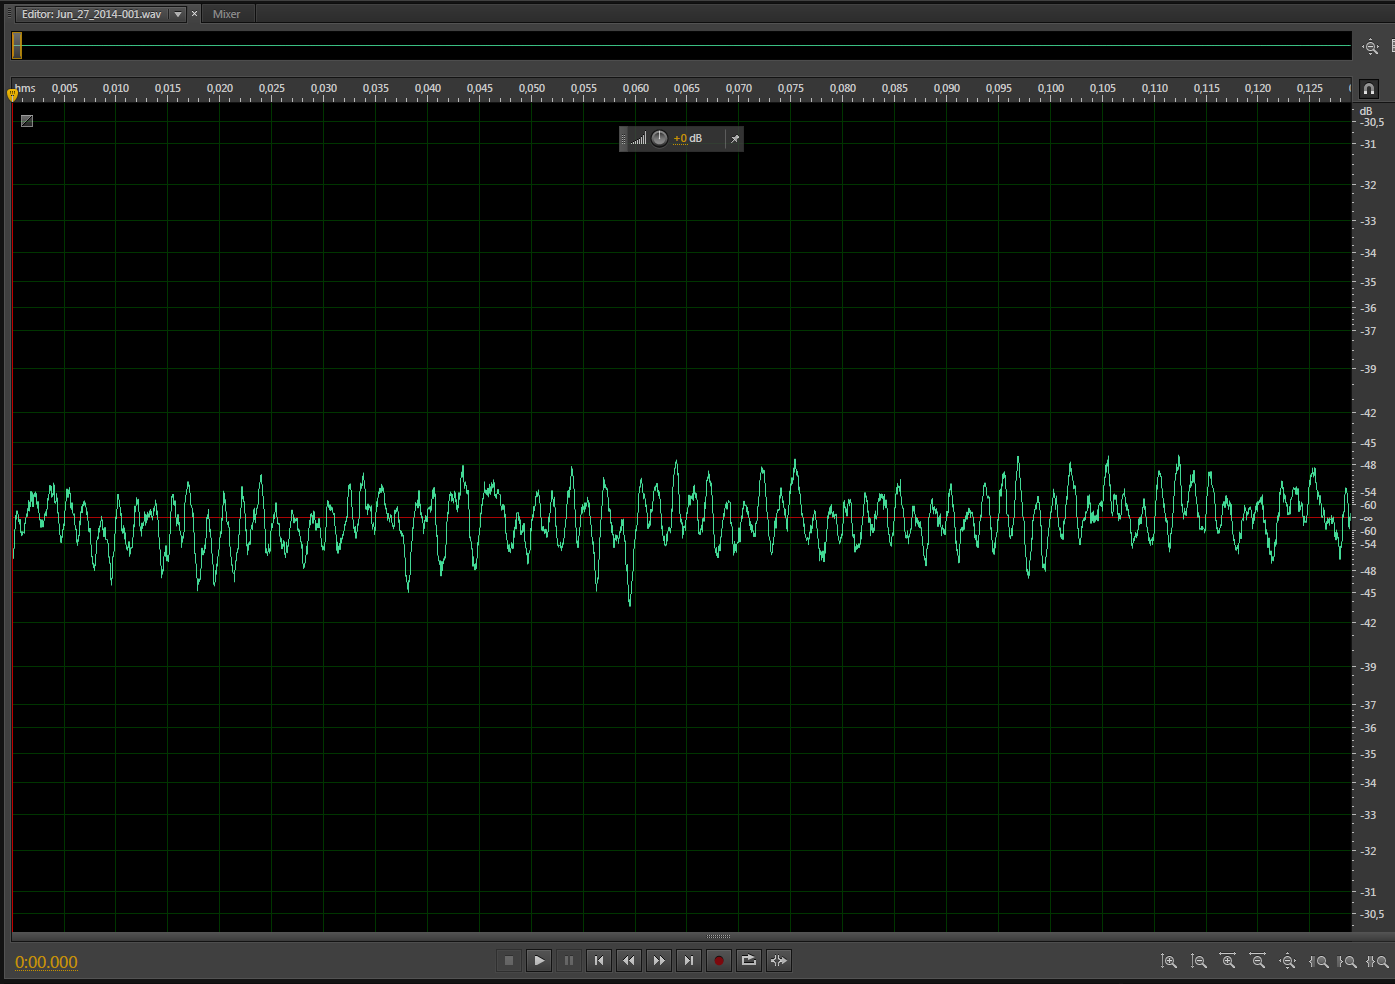Open the Editor file selection dropdown
This screenshot has width=1395, height=984.
(178, 14)
